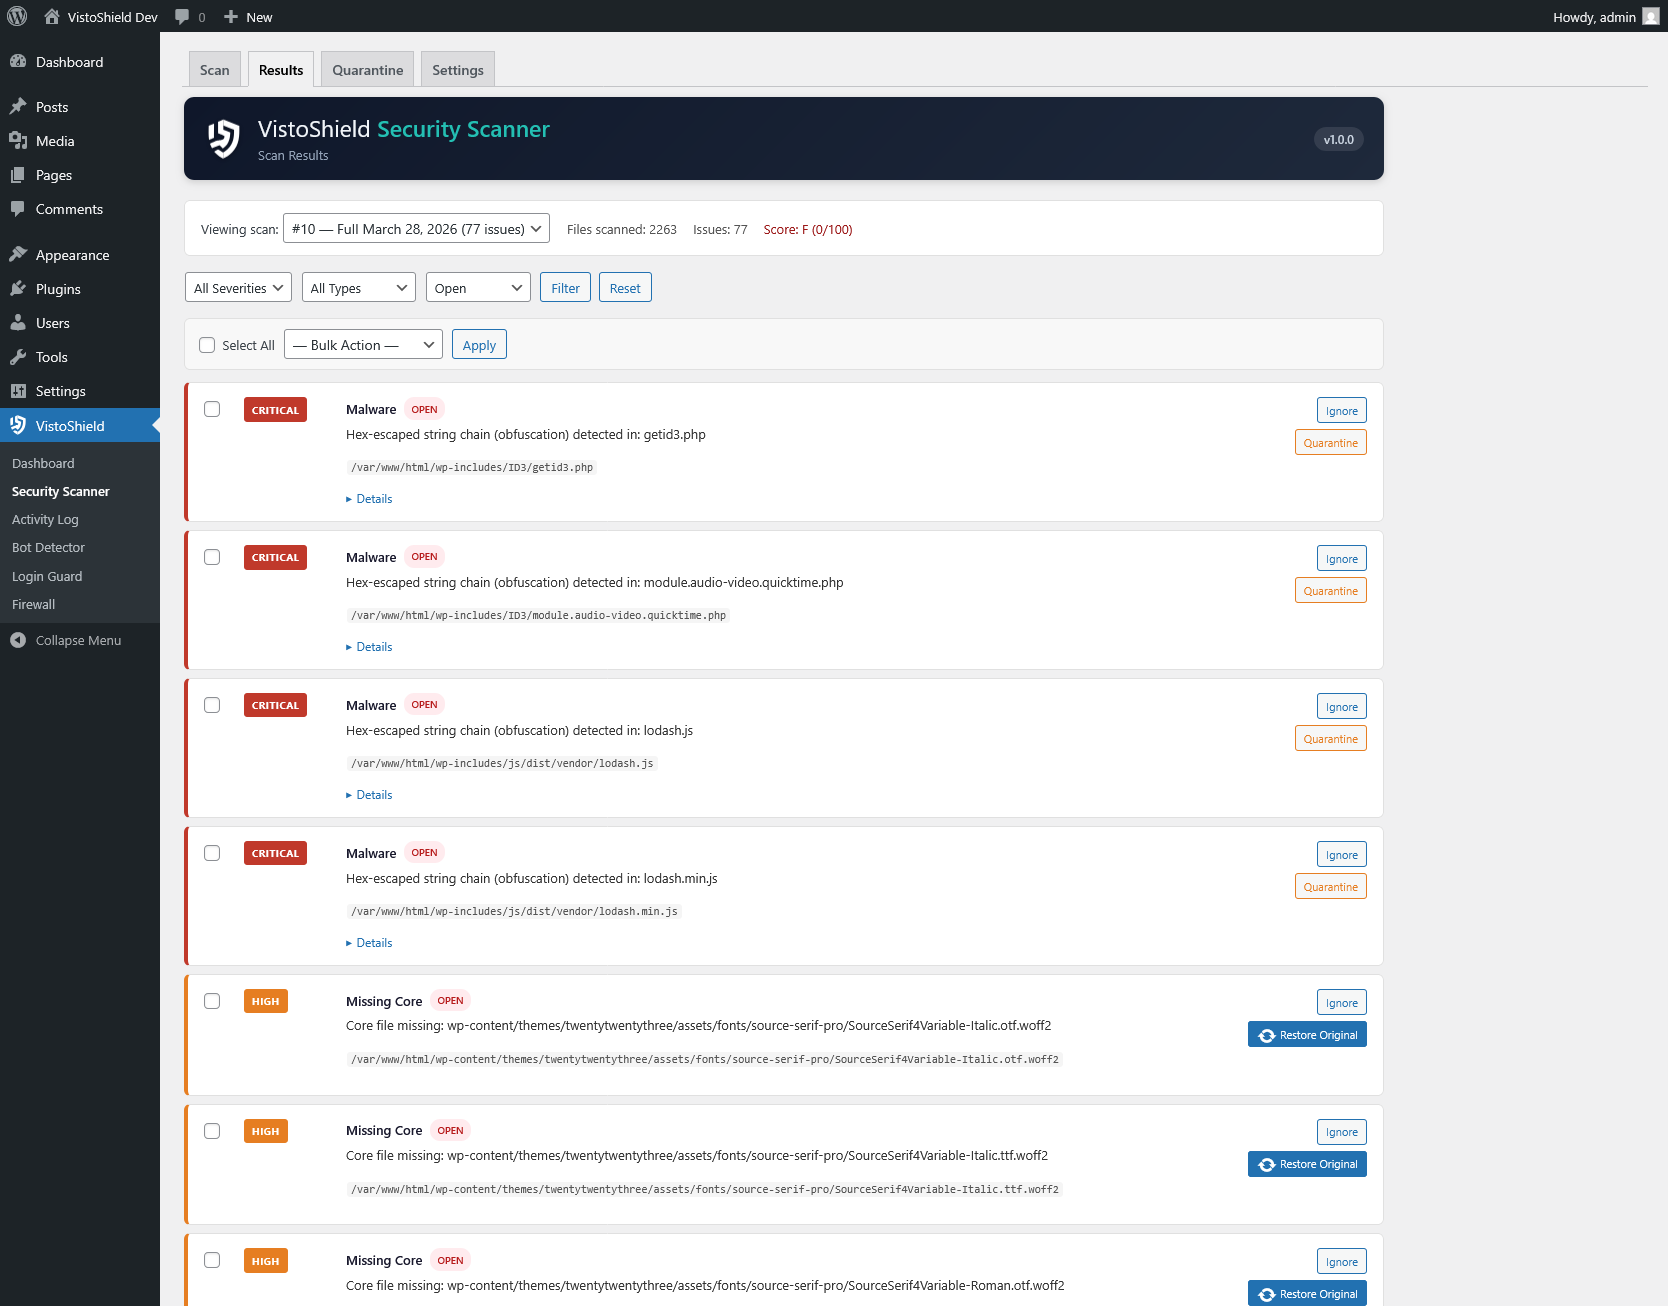The height and width of the screenshot is (1306, 1668).
Task: Restore Original for Italic.otf.woff2 file
Action: 1307,1035
